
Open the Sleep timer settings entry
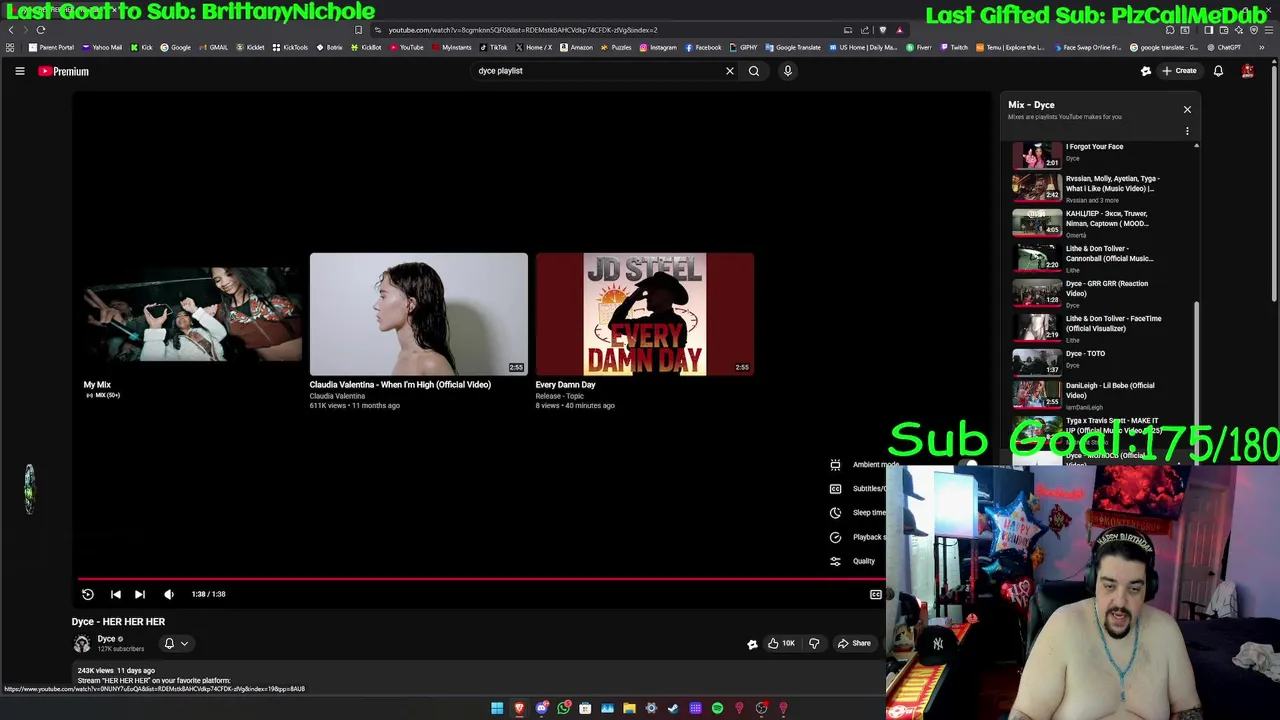point(858,513)
